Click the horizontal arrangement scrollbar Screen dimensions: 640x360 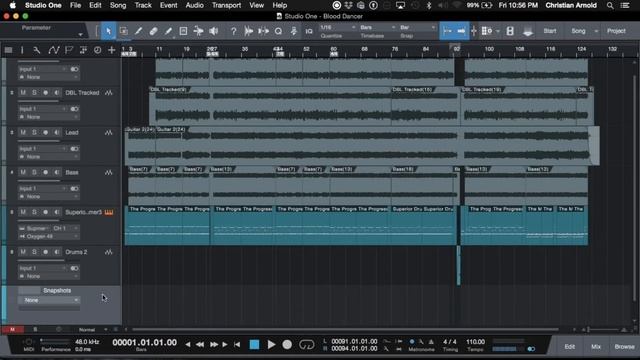(345, 329)
